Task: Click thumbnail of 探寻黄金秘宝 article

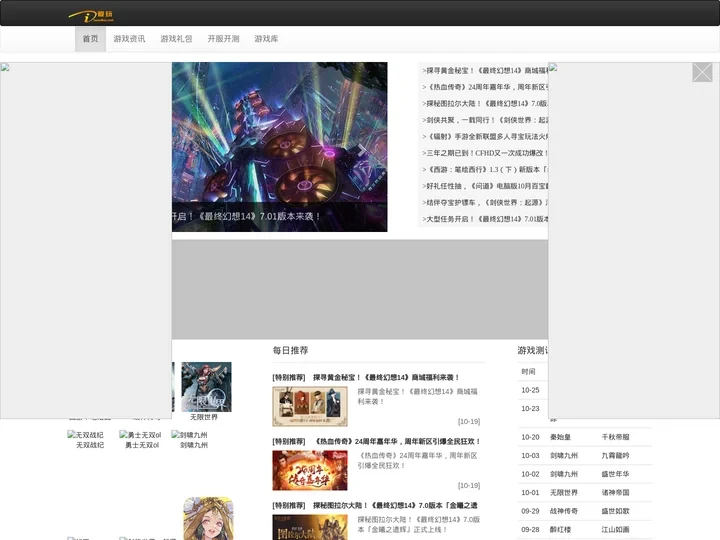Action: [310, 406]
